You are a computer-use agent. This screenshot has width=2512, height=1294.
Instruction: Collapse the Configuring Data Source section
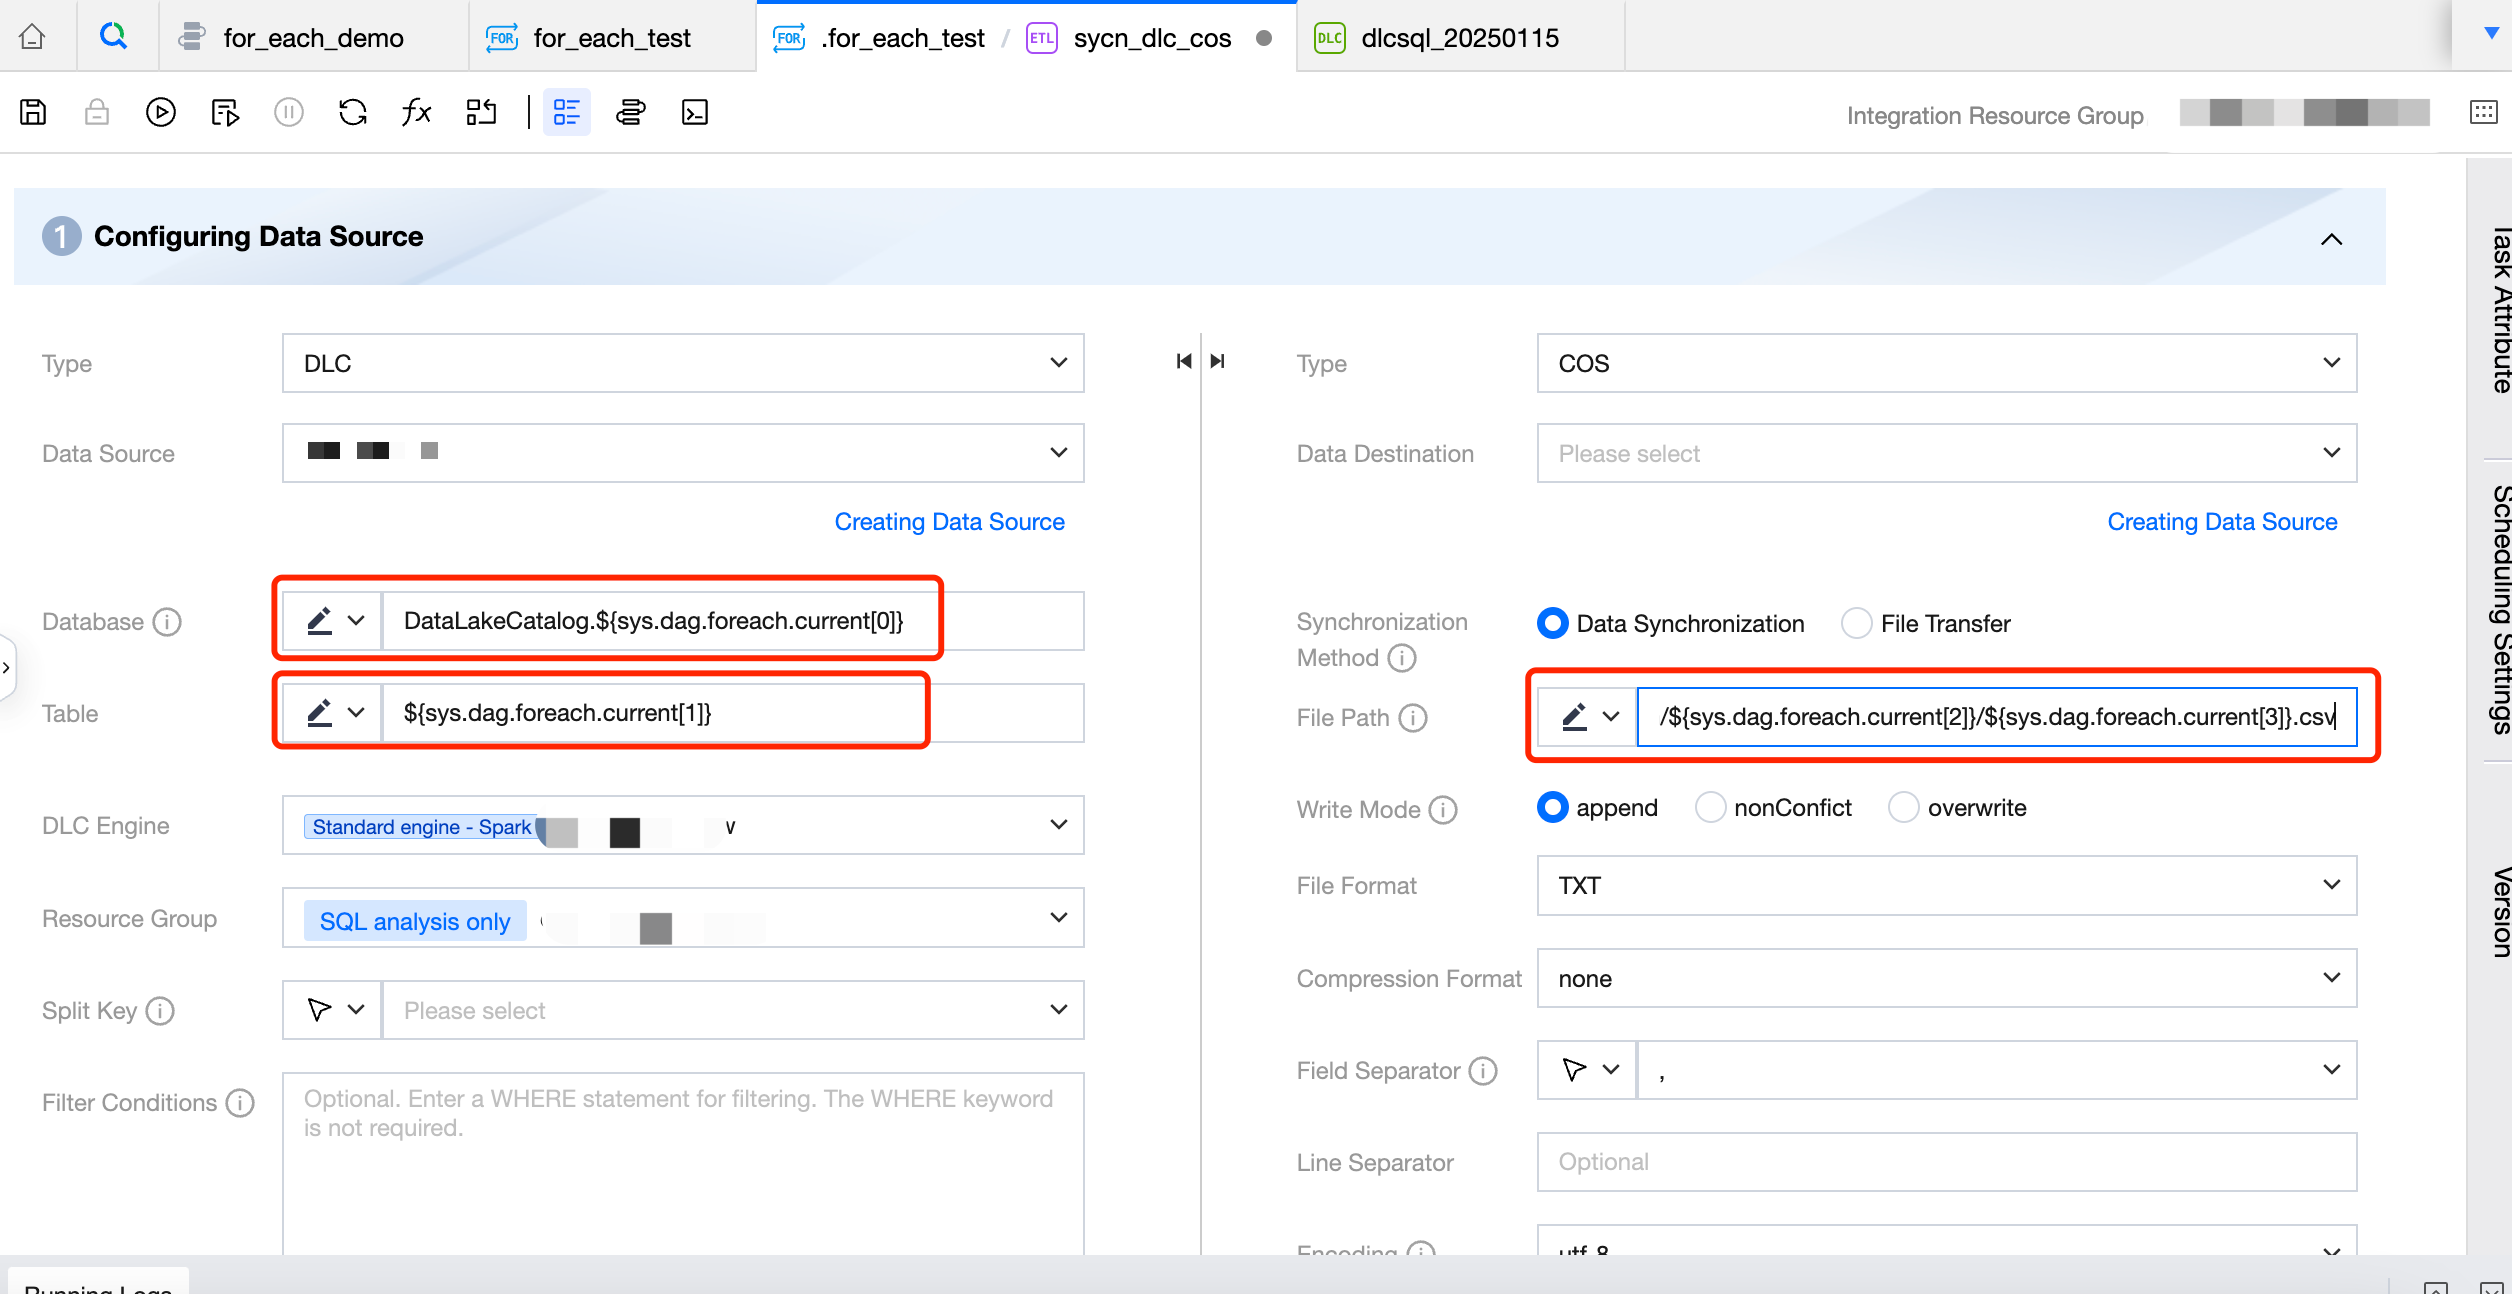[2331, 239]
